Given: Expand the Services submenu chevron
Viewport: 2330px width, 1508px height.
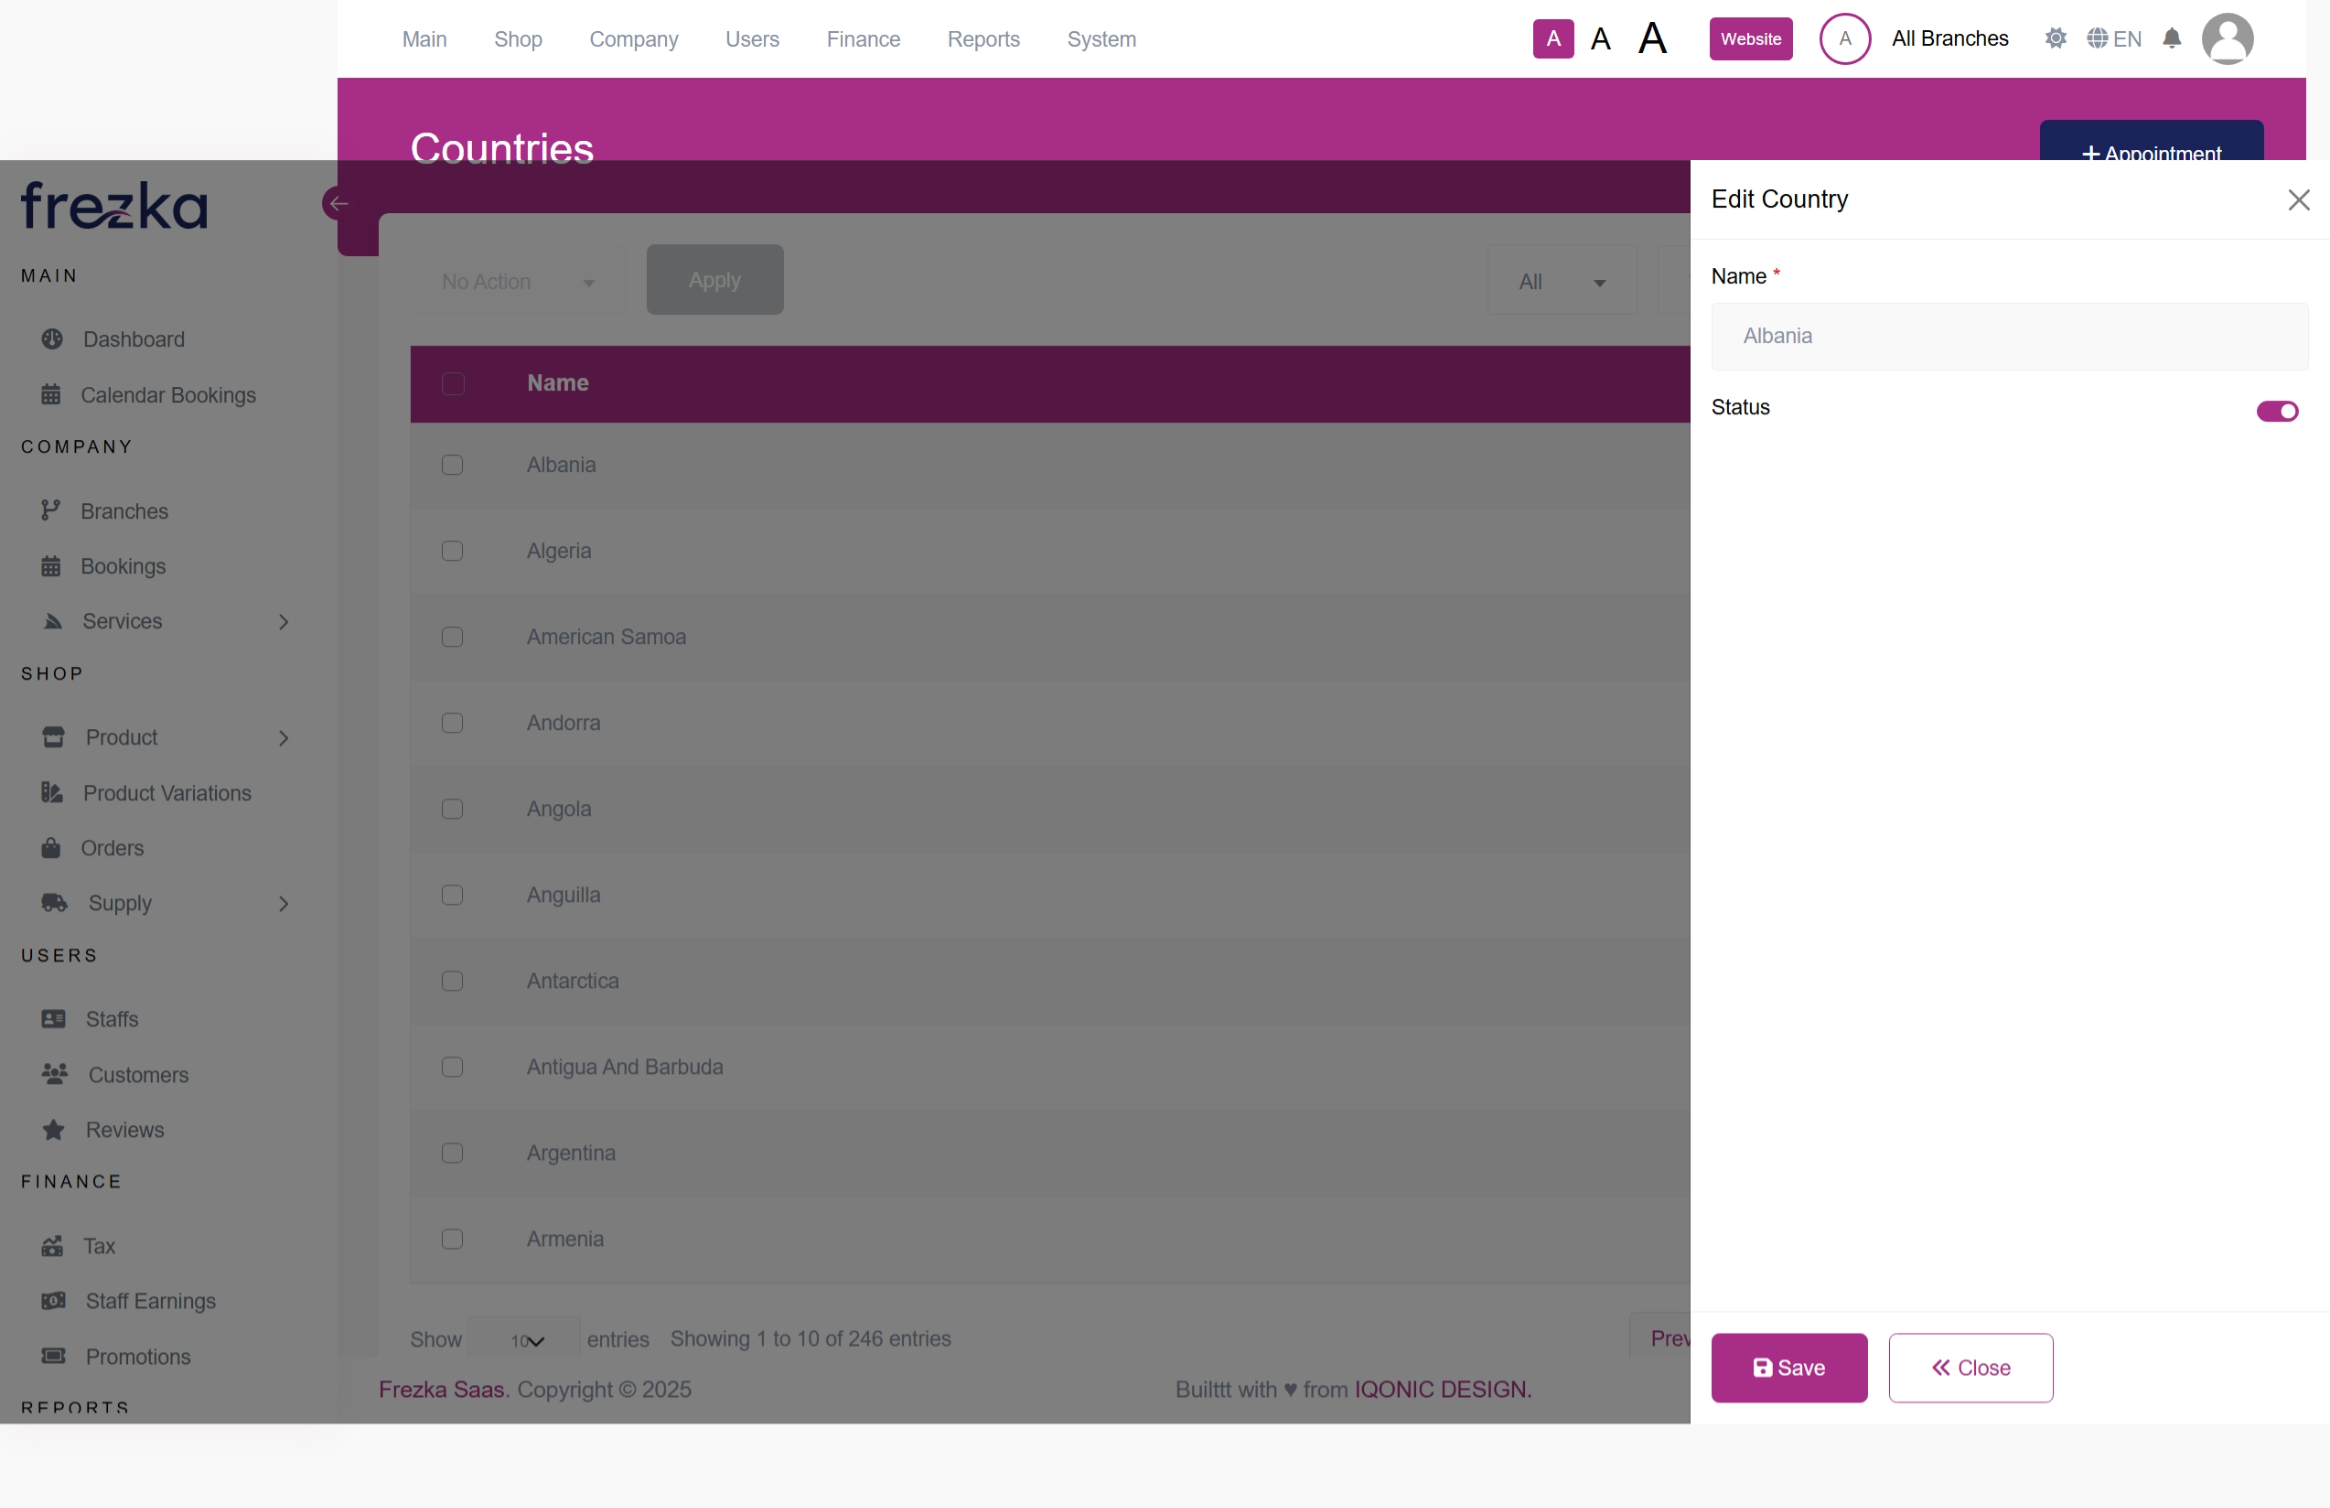Looking at the screenshot, I should [x=284, y=622].
